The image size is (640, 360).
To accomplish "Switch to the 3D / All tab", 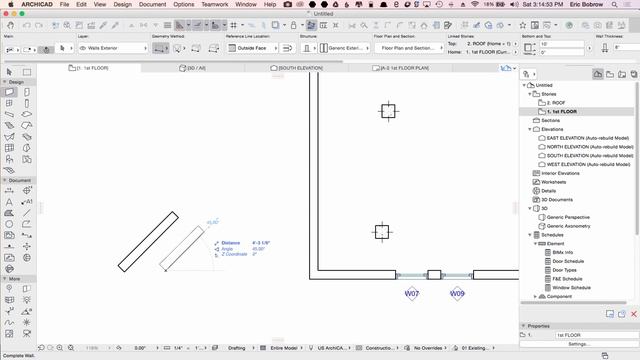I will point(192,68).
